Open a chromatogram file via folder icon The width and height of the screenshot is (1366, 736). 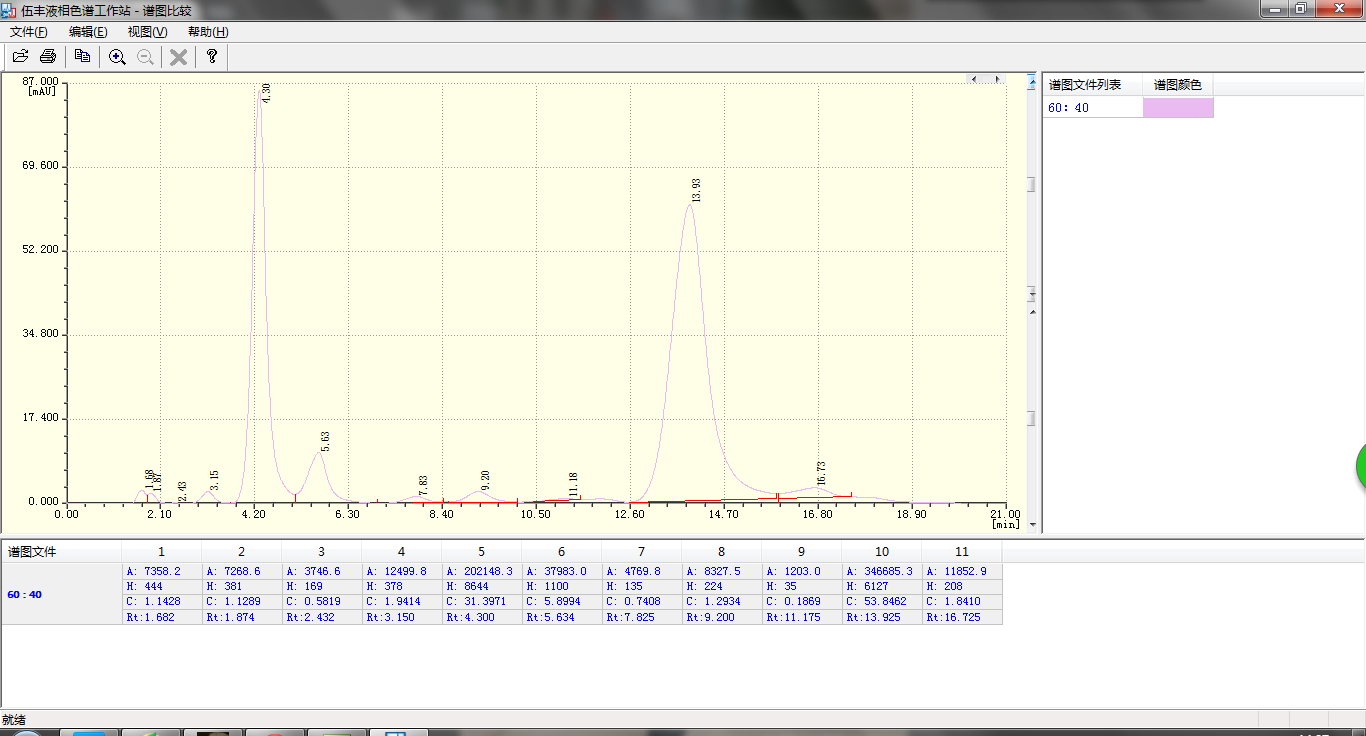(20, 57)
